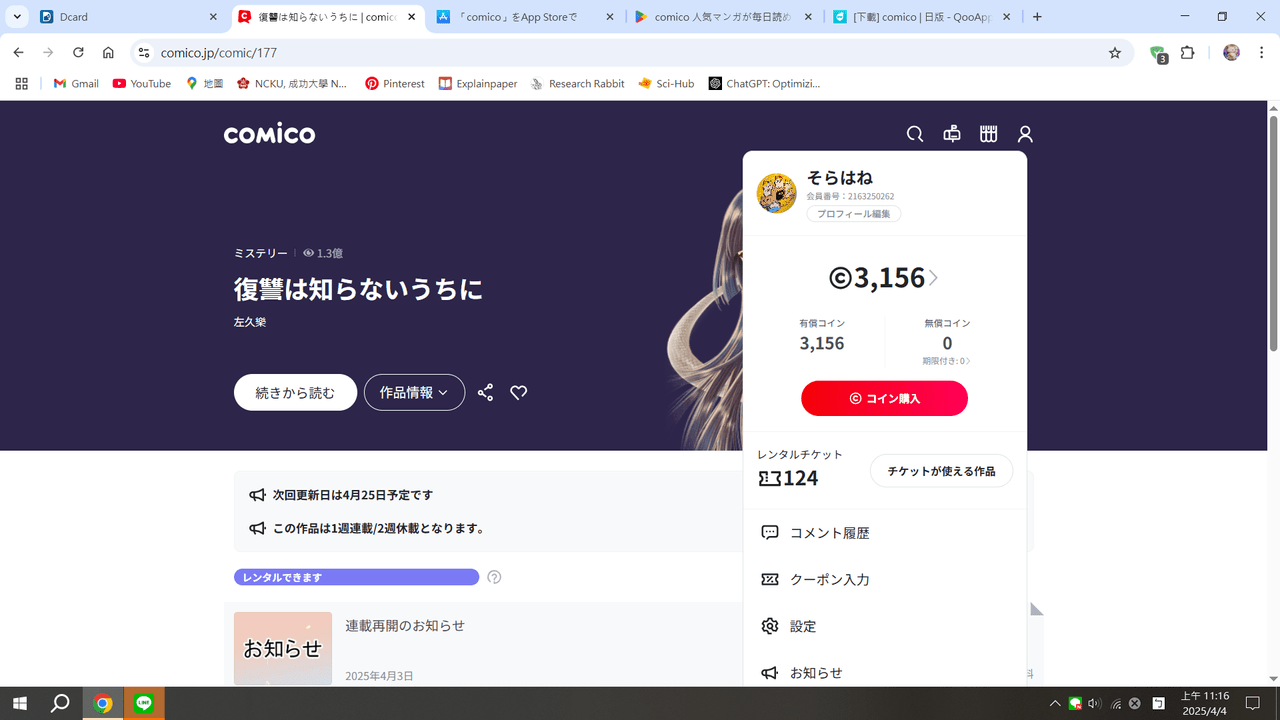The width and height of the screenshot is (1280, 720).
Task: Open the NCKU 成功大學 bookmark
Action: click(292, 84)
